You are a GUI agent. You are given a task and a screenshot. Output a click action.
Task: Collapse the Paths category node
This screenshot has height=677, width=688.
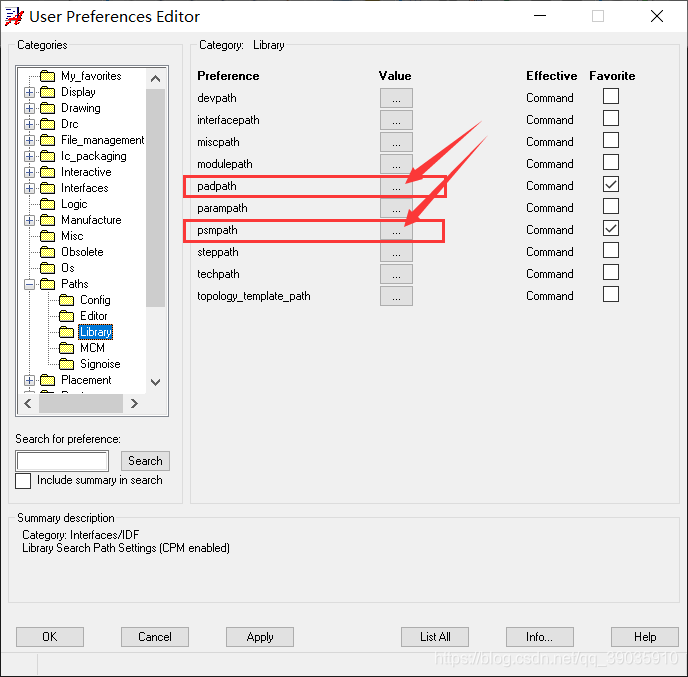[x=29, y=284]
